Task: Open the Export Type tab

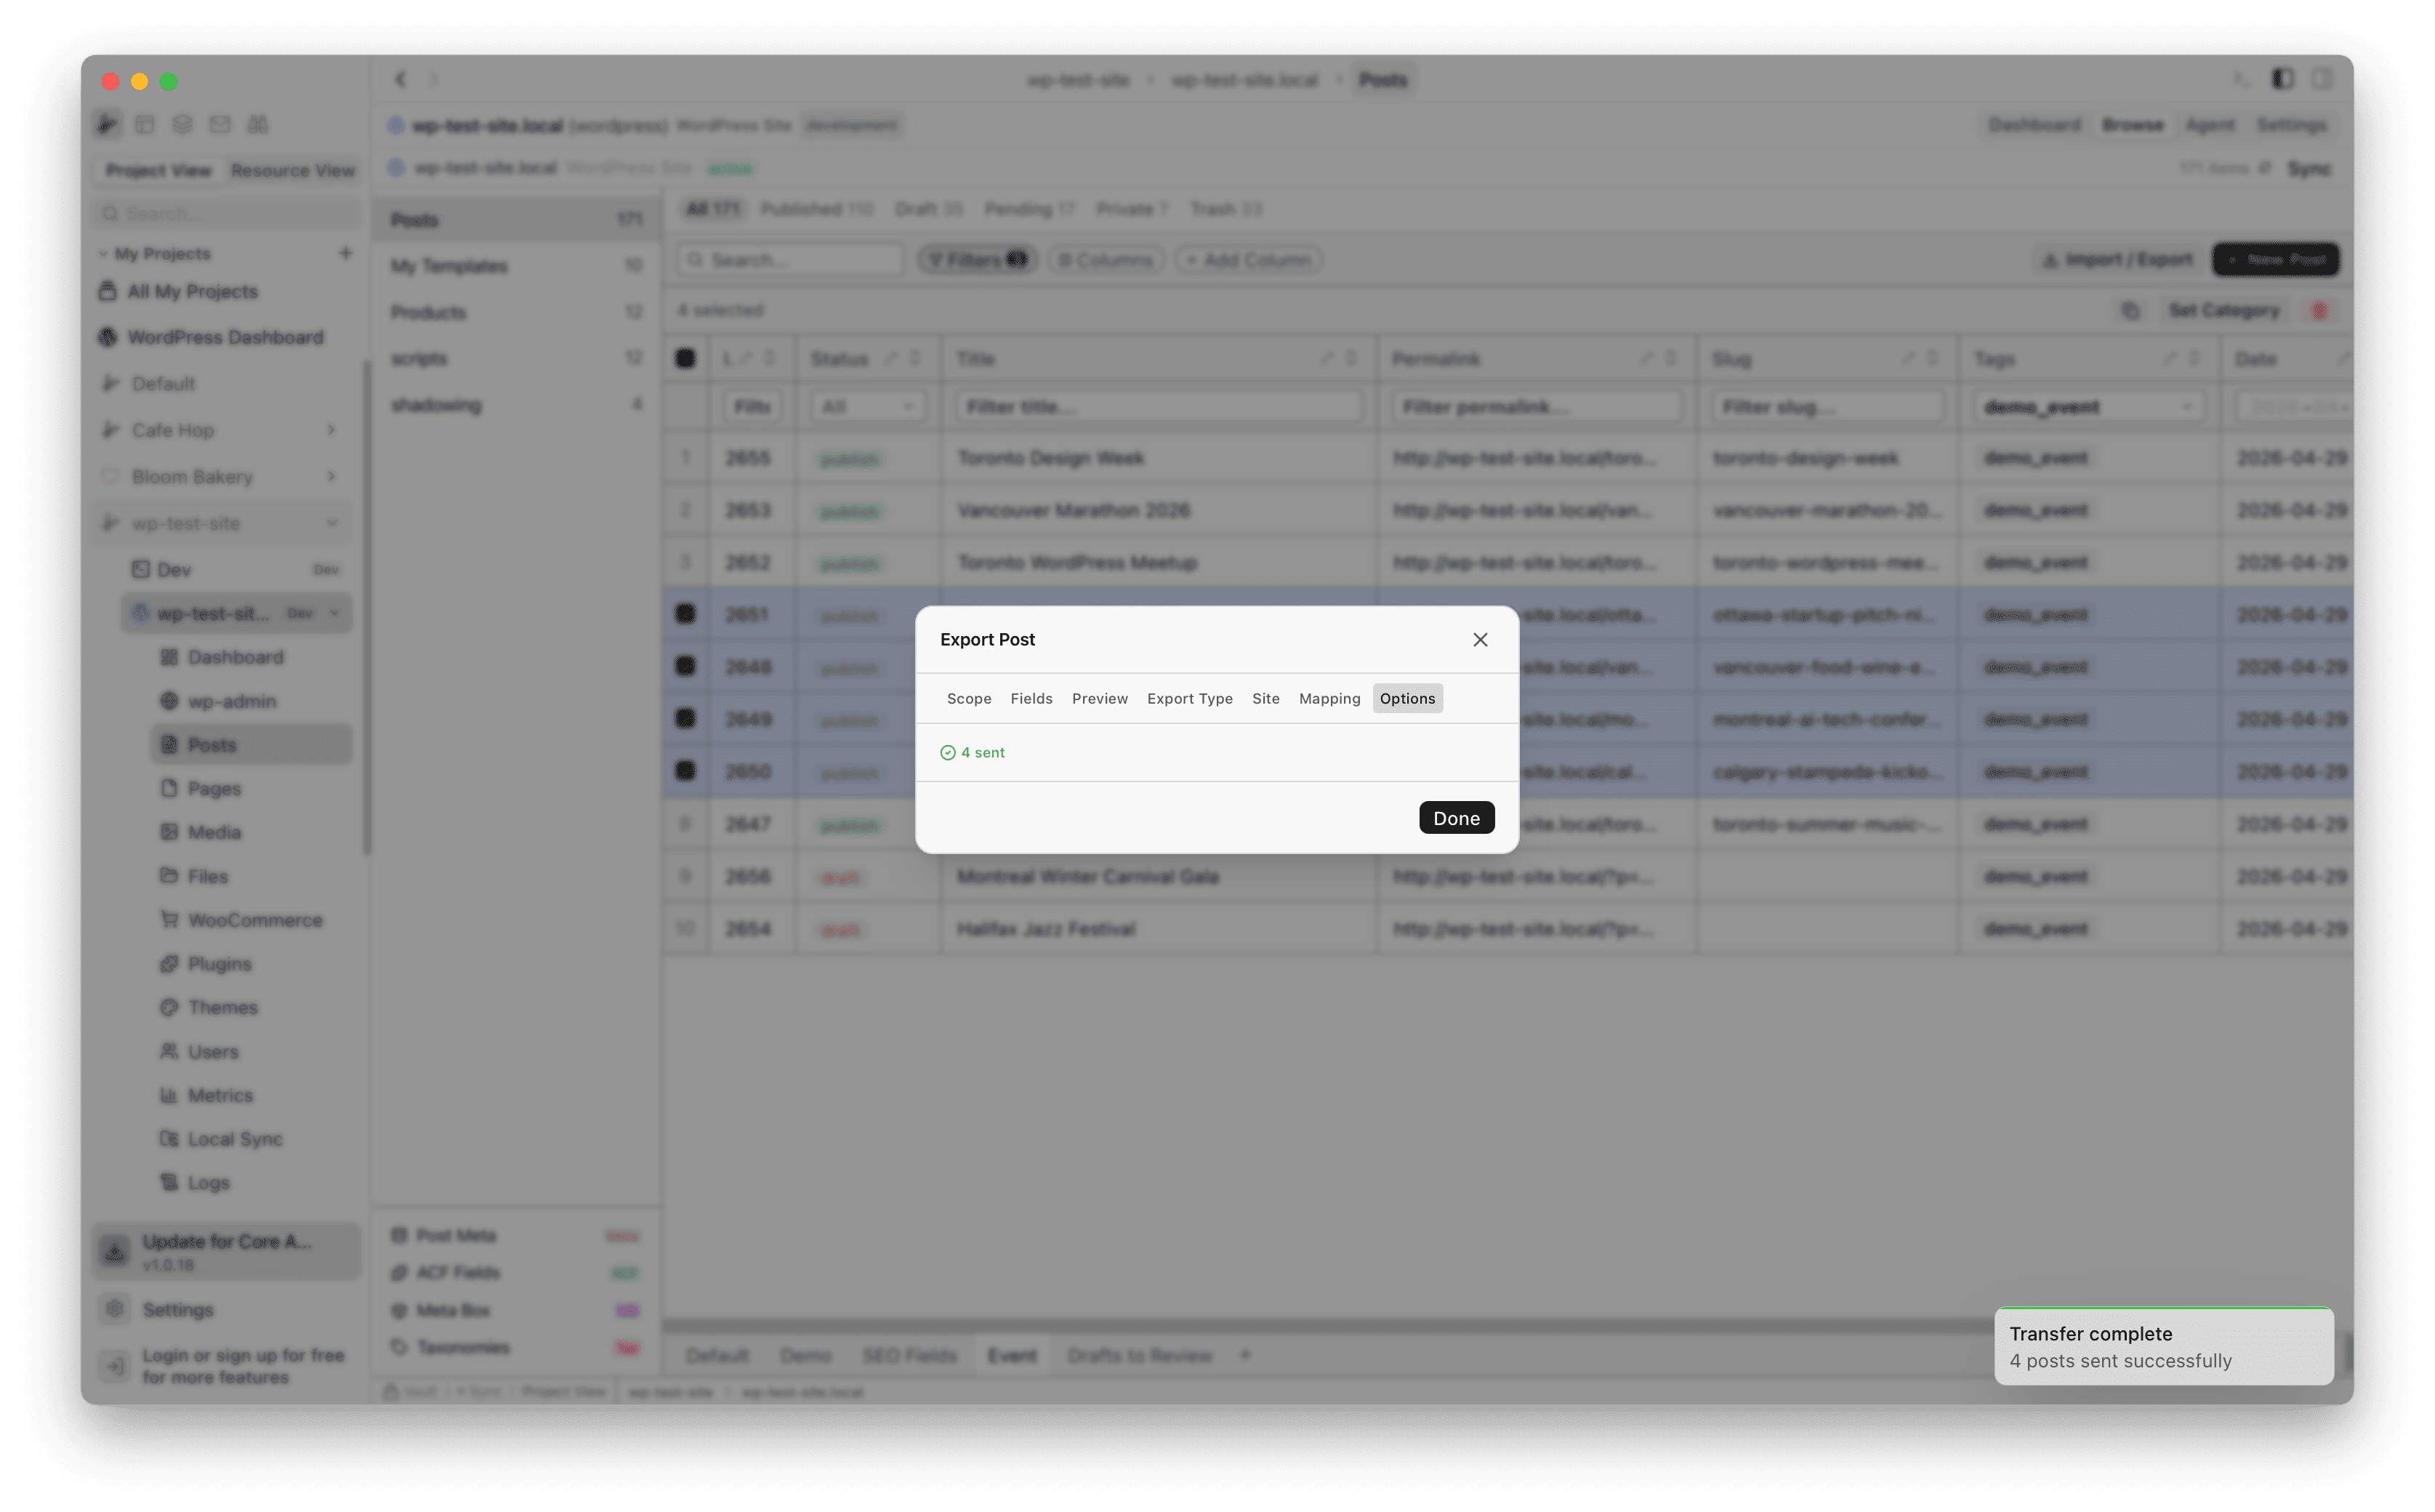Action: [1189, 698]
